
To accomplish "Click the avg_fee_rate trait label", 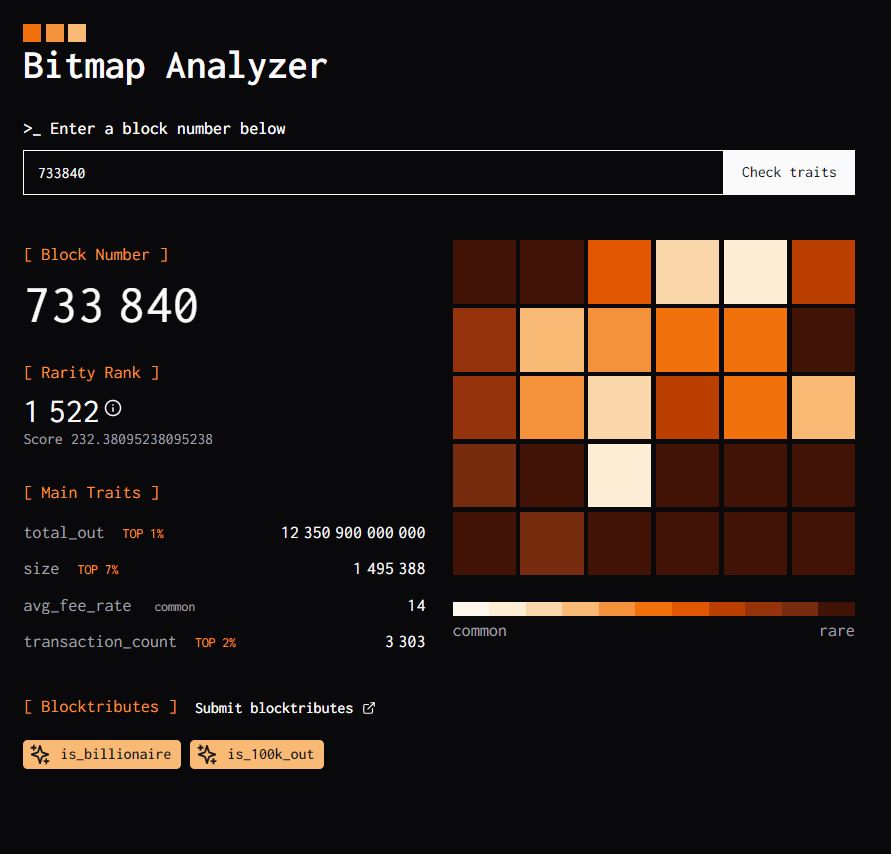I will (77, 606).
